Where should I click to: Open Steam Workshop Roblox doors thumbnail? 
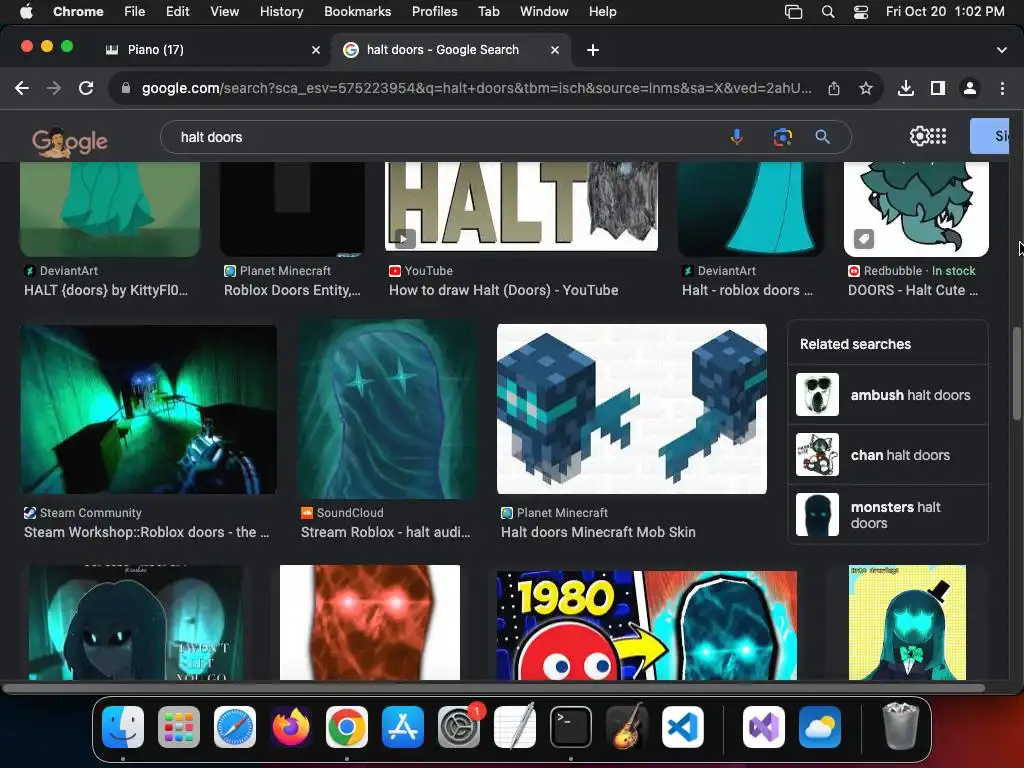[149, 409]
